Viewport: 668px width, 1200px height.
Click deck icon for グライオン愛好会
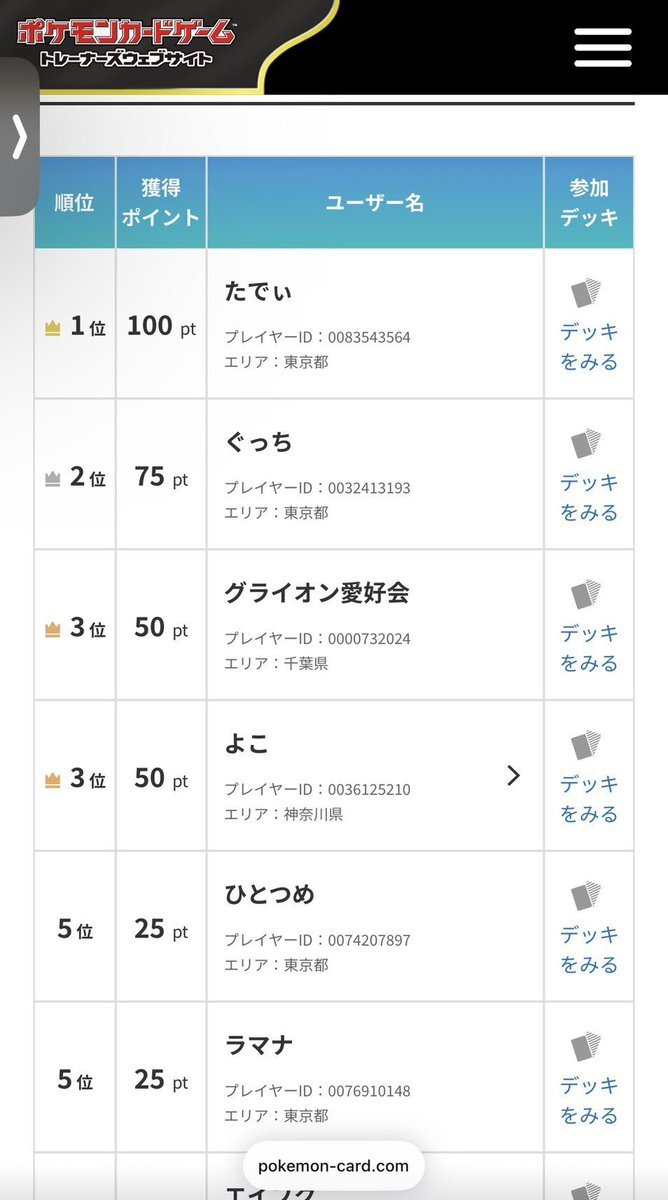coord(587,595)
